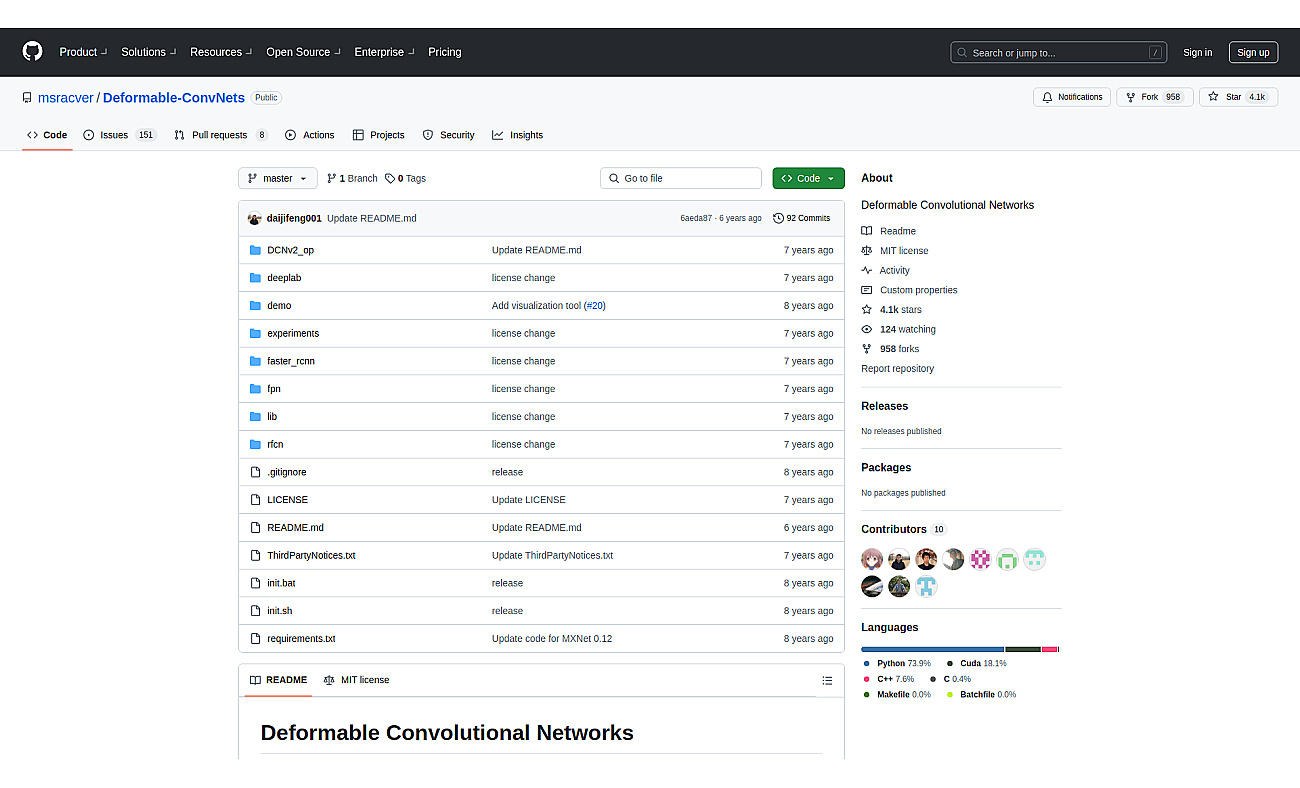Screen dimensions: 1300x788
Task: Expand the Enterprise menu
Action: click(384, 52)
